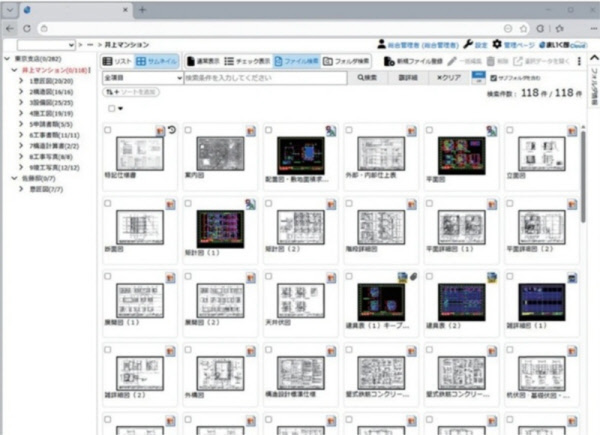Viewport: 600px width, 435px height.
Task: Collapse the 東京支店 tree node
Action: [x=7, y=59]
